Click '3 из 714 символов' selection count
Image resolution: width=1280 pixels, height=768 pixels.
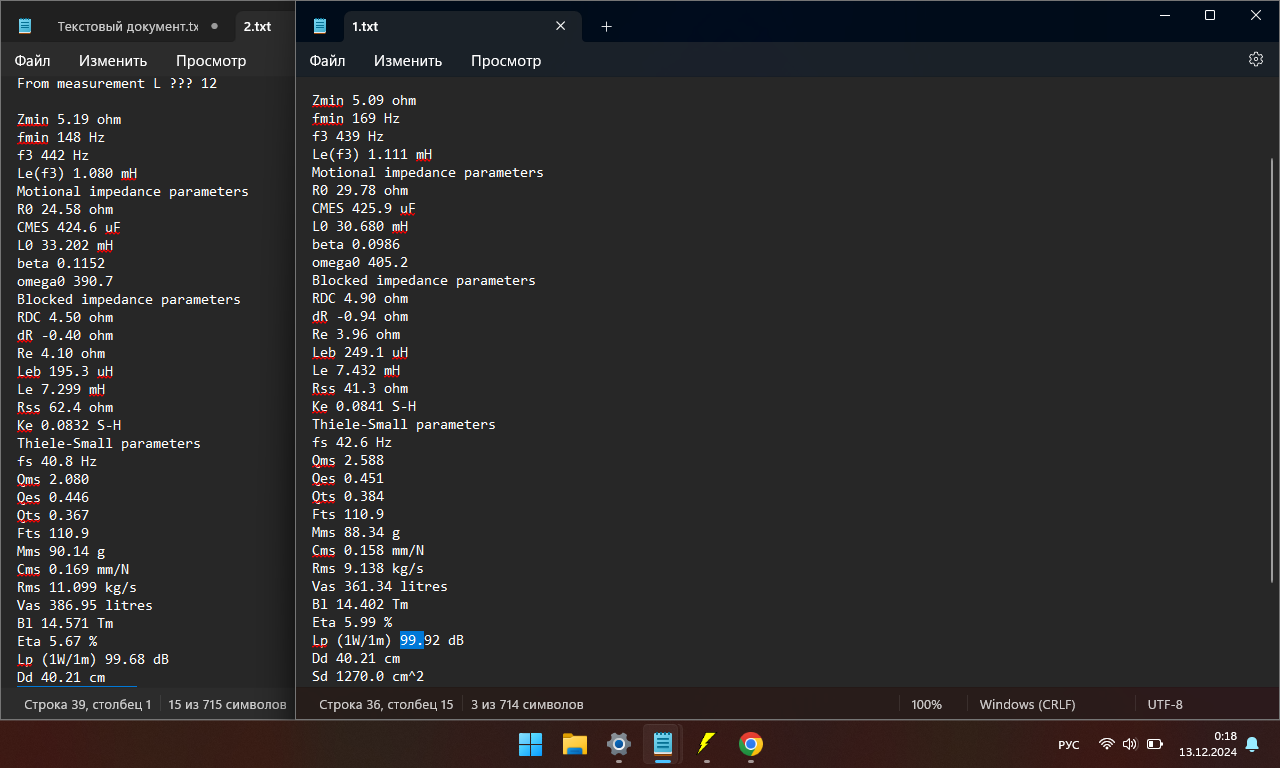(527, 704)
